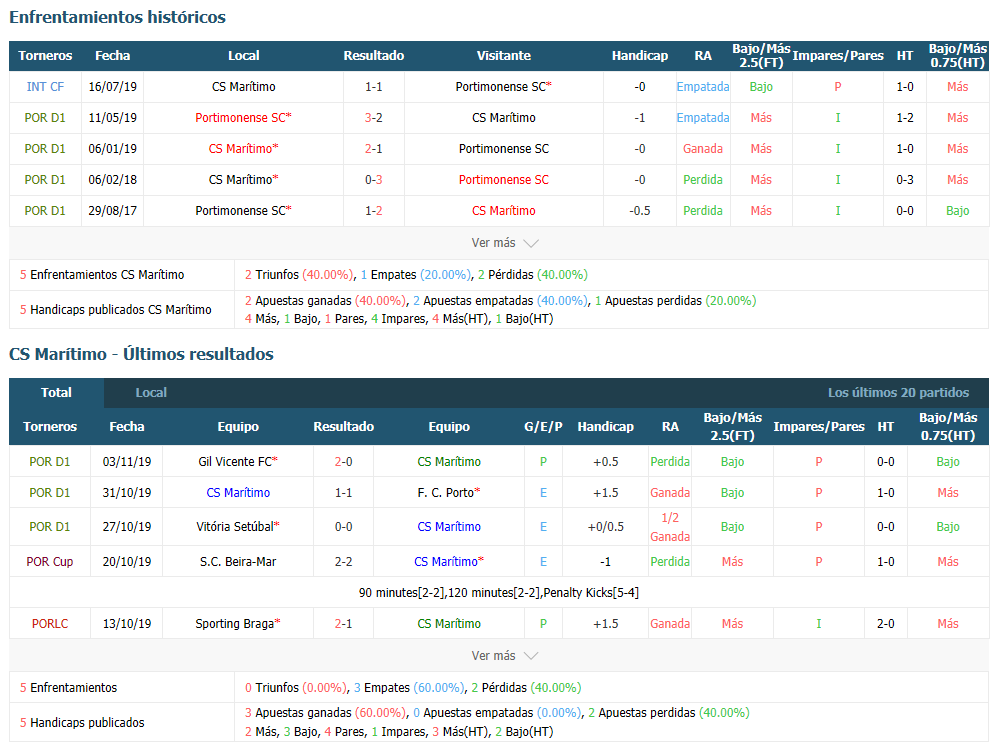Open POR D1 link for 03/11/19 match

(50, 462)
